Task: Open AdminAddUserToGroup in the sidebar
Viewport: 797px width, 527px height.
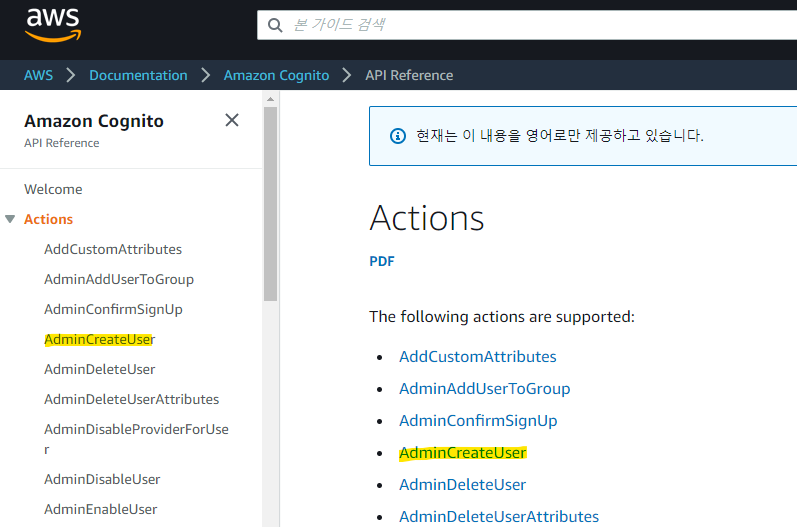Action: coord(119,279)
